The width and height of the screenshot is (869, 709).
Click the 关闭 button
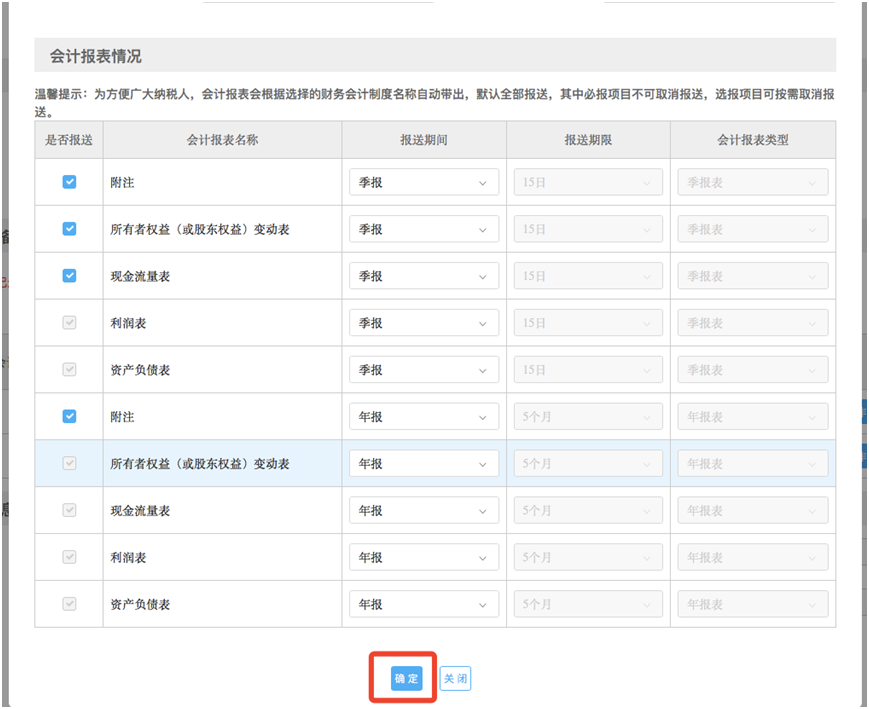[455, 679]
